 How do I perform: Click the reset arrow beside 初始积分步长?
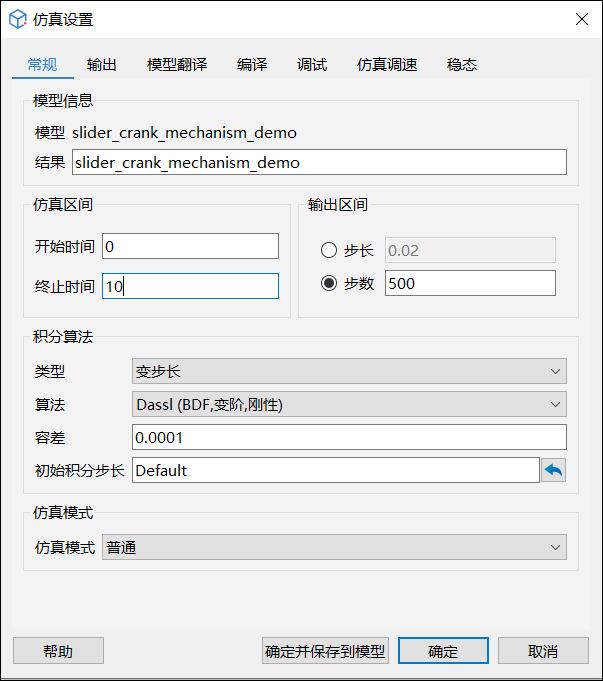click(553, 470)
